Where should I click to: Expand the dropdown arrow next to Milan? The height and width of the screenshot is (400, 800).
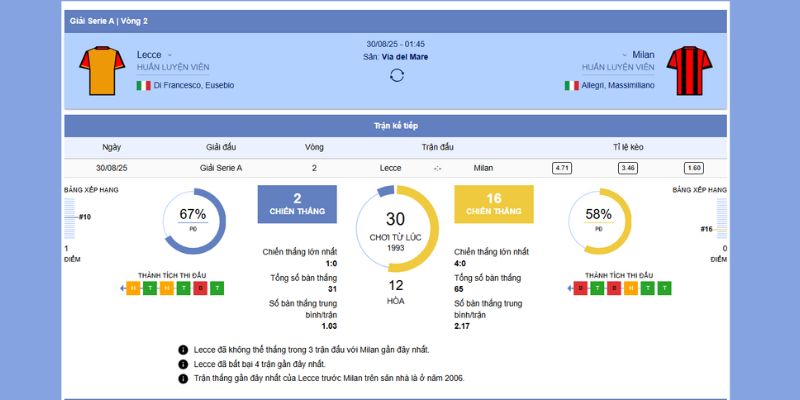tap(625, 54)
